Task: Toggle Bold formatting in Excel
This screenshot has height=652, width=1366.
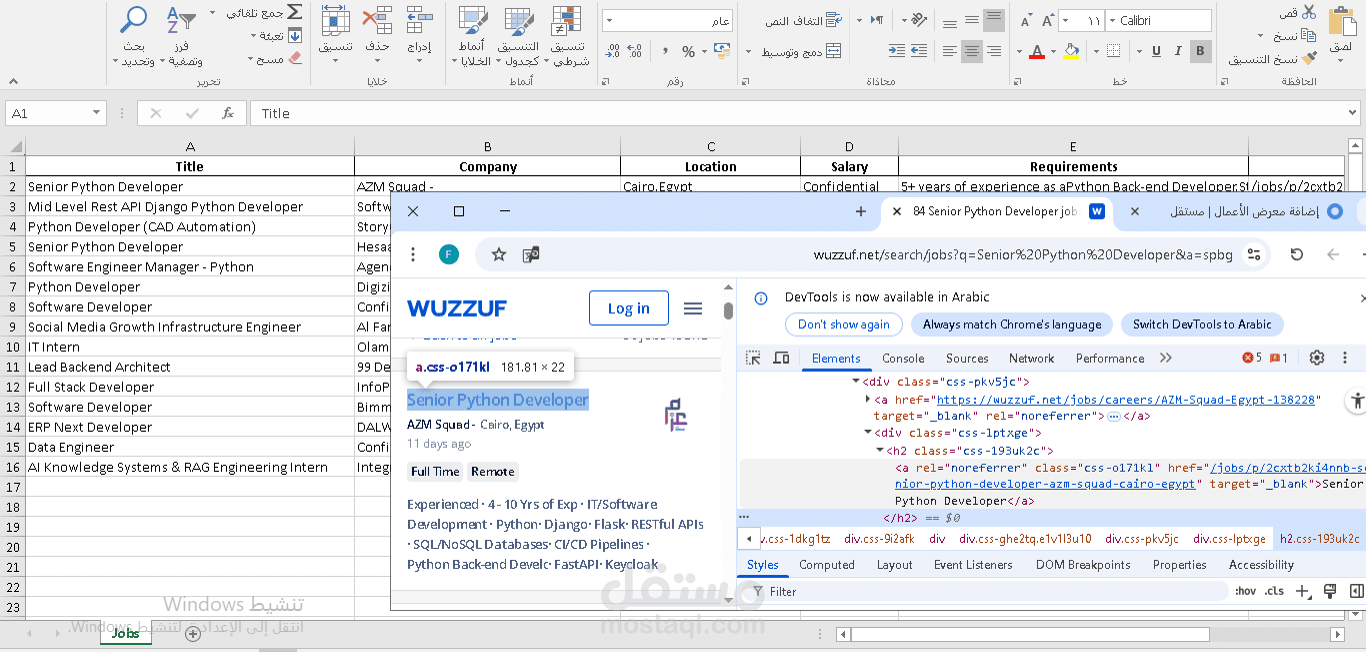Action: pyautogui.click(x=1201, y=51)
